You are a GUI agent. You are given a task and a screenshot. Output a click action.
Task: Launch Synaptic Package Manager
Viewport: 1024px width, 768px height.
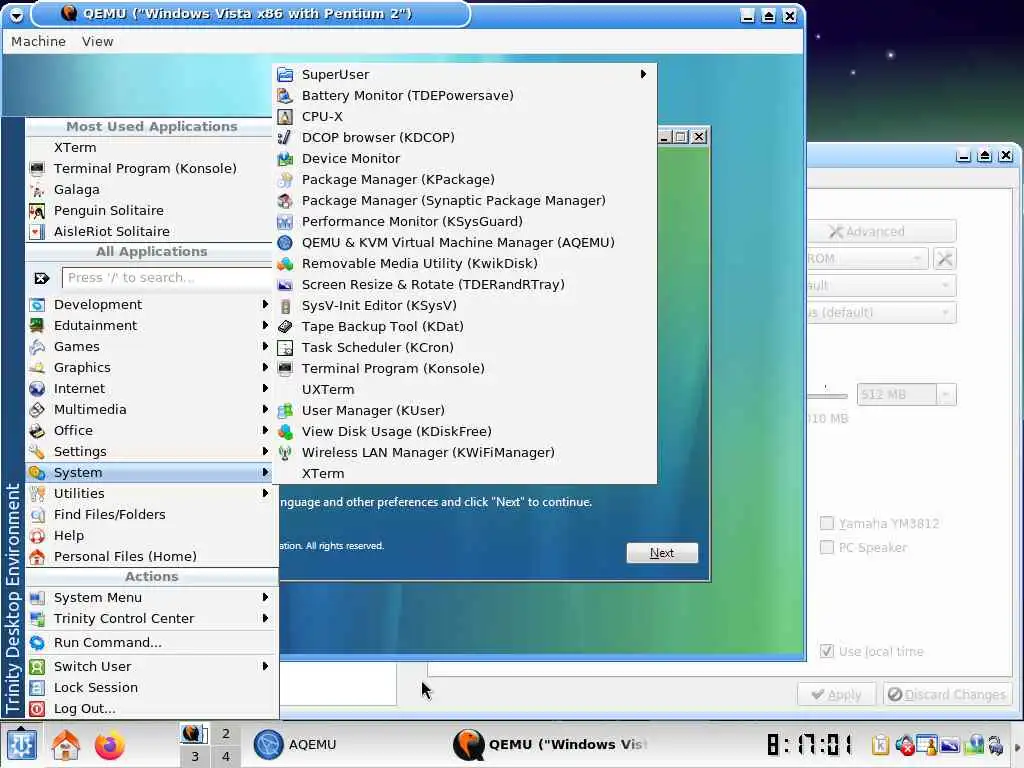click(464, 200)
